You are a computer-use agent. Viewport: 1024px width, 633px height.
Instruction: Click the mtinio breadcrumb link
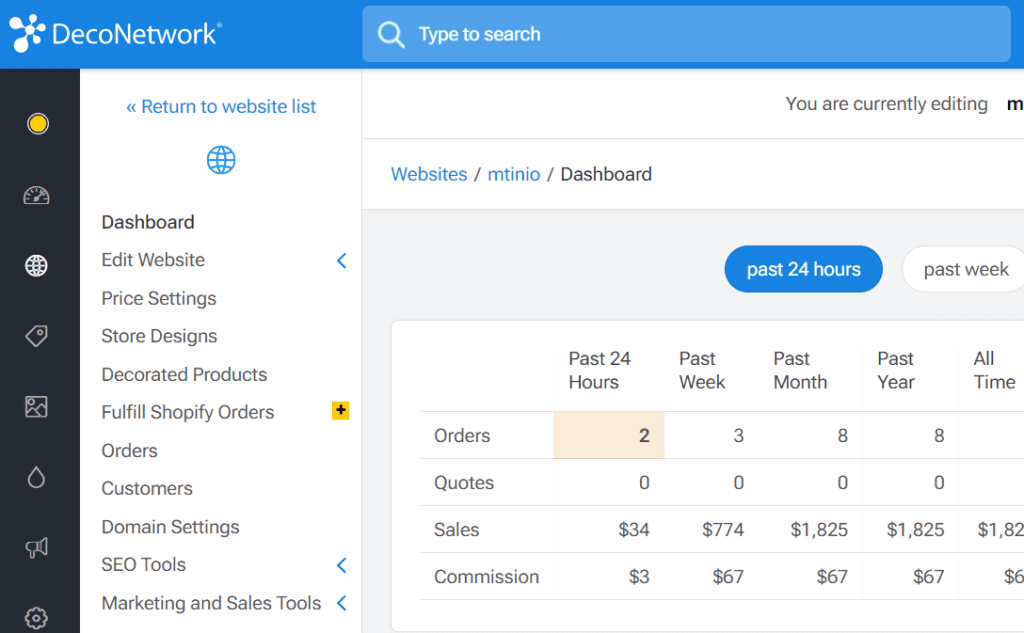[513, 174]
